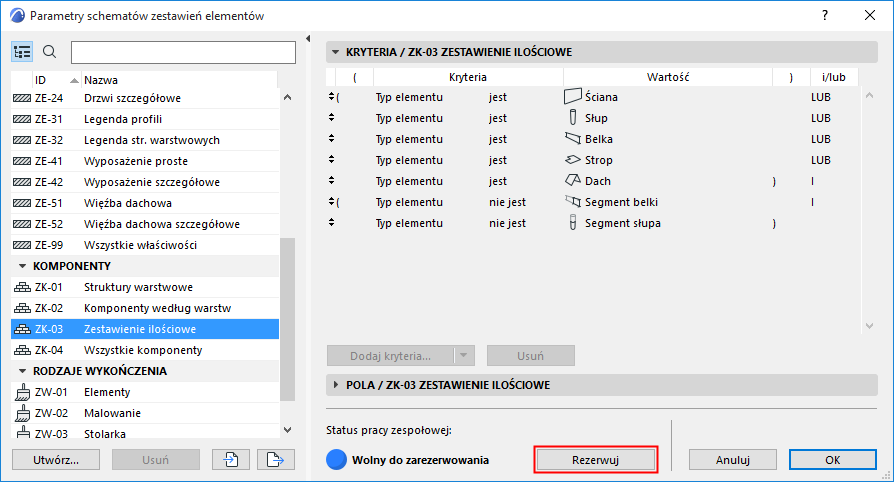This screenshot has width=894, height=482.
Task: Click the Dach roof icon in criteria
Action: 573,181
